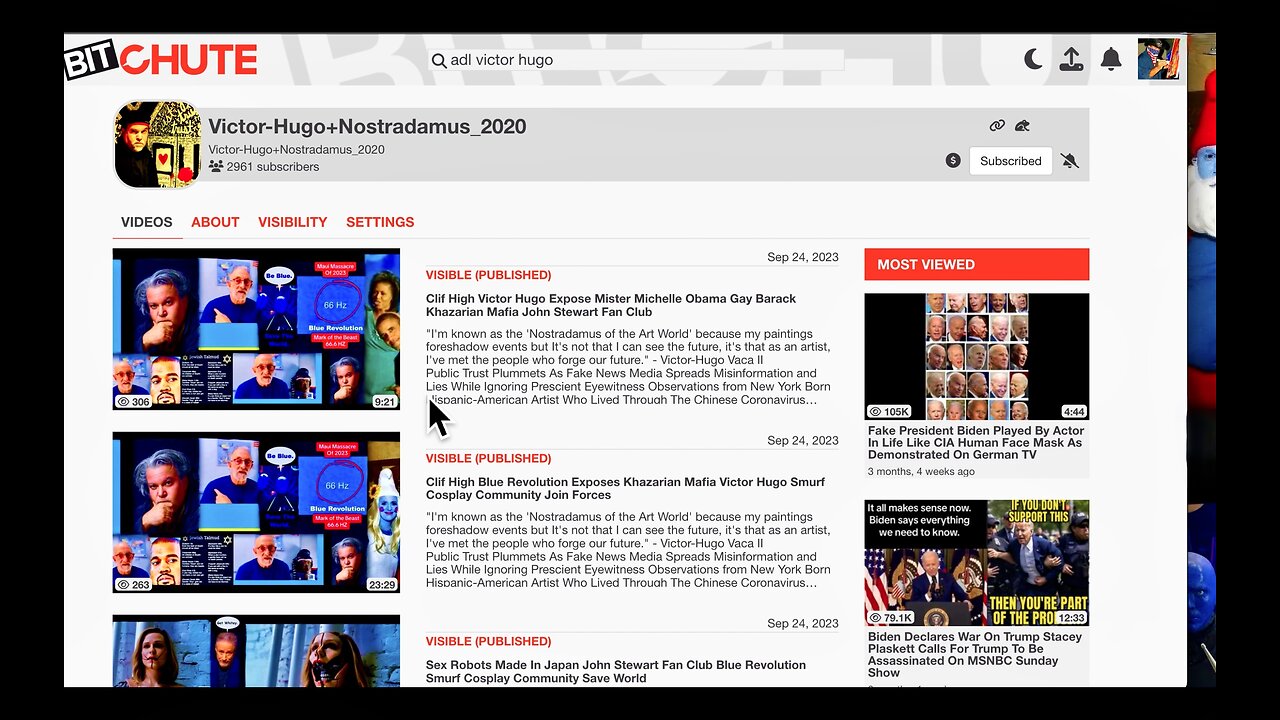
Task: Open Sex Robots Made In Japan title
Action: (x=616, y=671)
